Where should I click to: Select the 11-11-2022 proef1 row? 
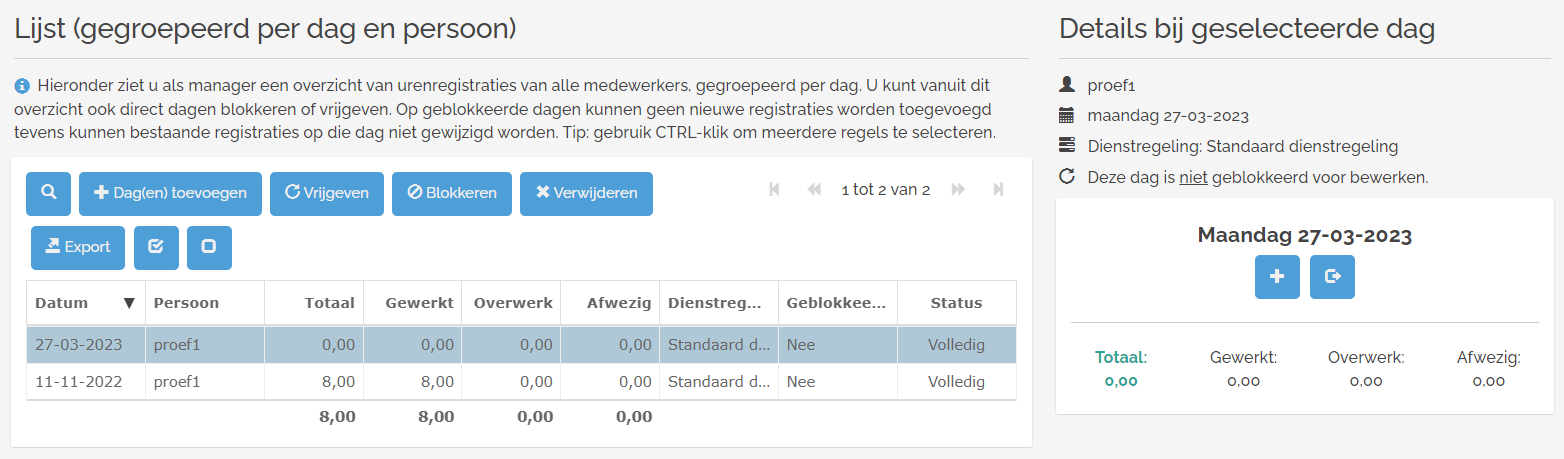pos(400,382)
